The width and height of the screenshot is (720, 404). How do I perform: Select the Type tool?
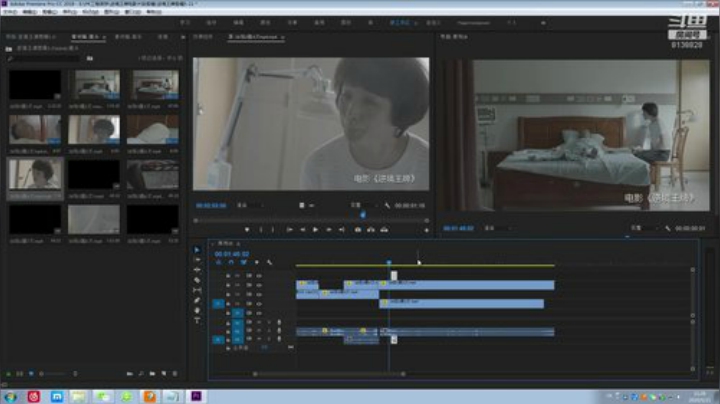[197, 320]
